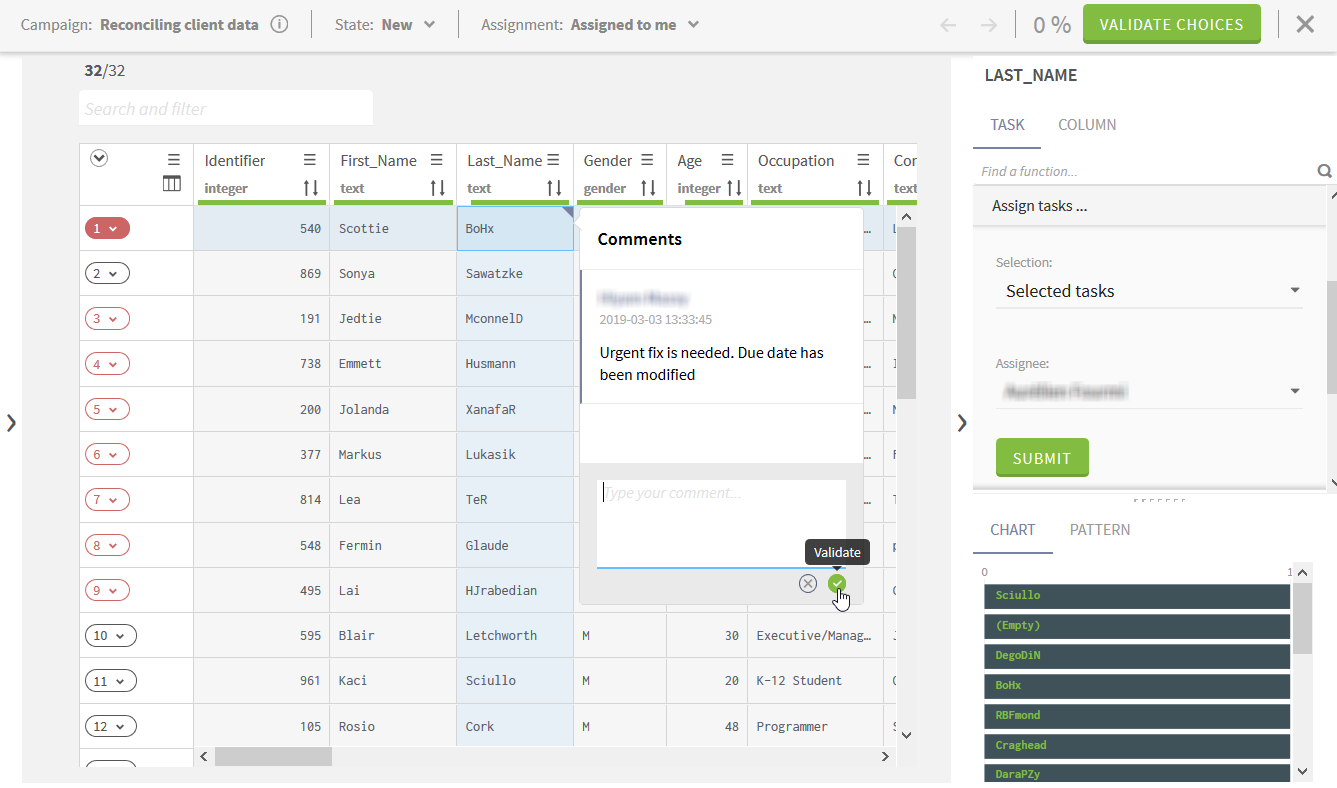The height and width of the screenshot is (788, 1337).
Task: Open the row 5 task dropdown
Action: tap(107, 409)
